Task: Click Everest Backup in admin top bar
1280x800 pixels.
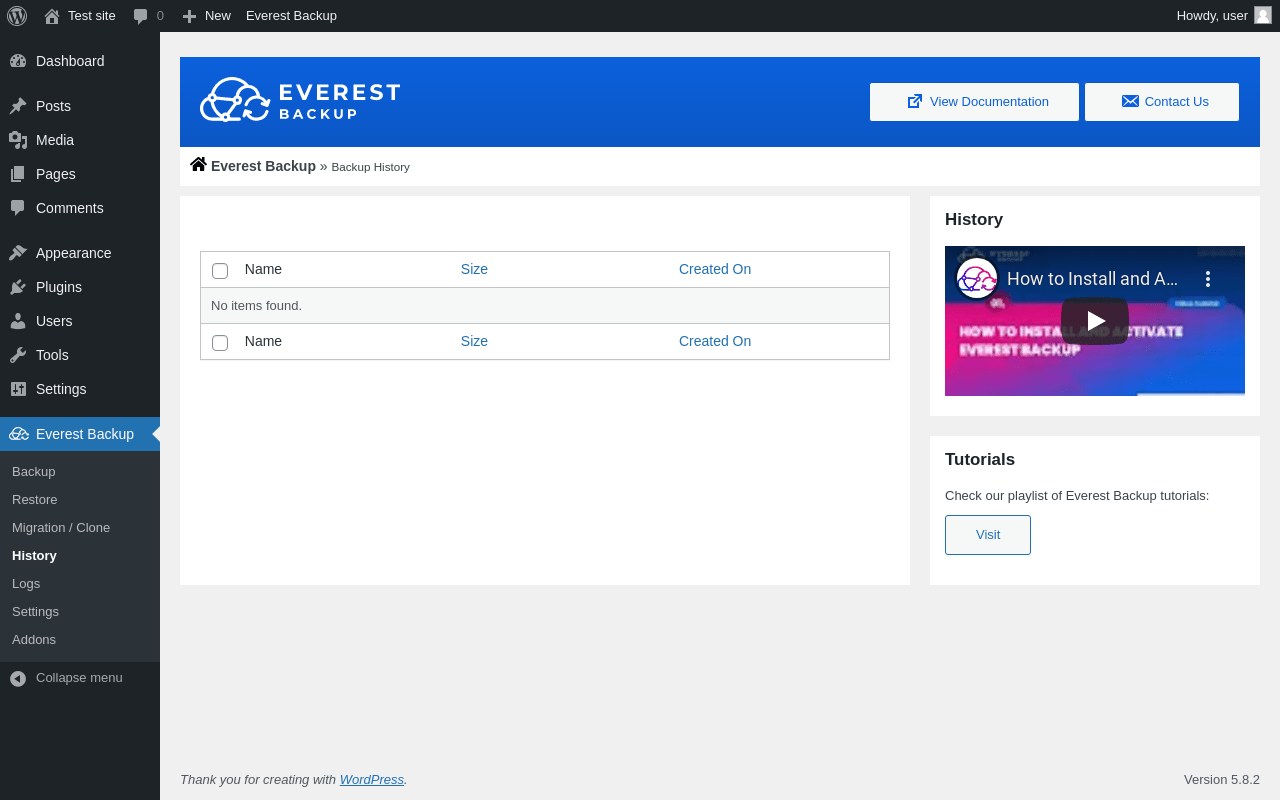Action: coord(291,16)
